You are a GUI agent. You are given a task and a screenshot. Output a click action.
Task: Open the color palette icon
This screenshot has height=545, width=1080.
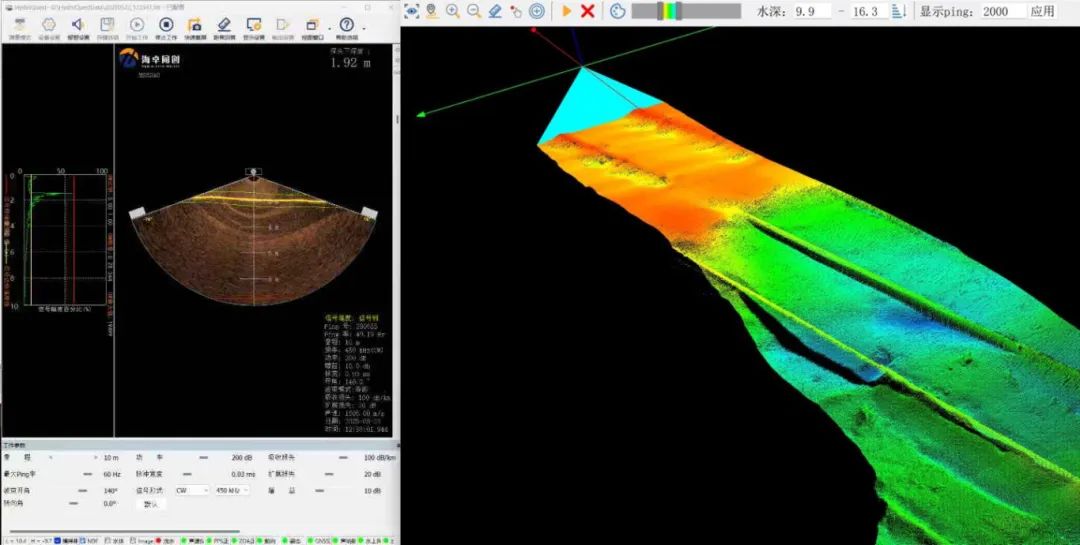(x=617, y=11)
